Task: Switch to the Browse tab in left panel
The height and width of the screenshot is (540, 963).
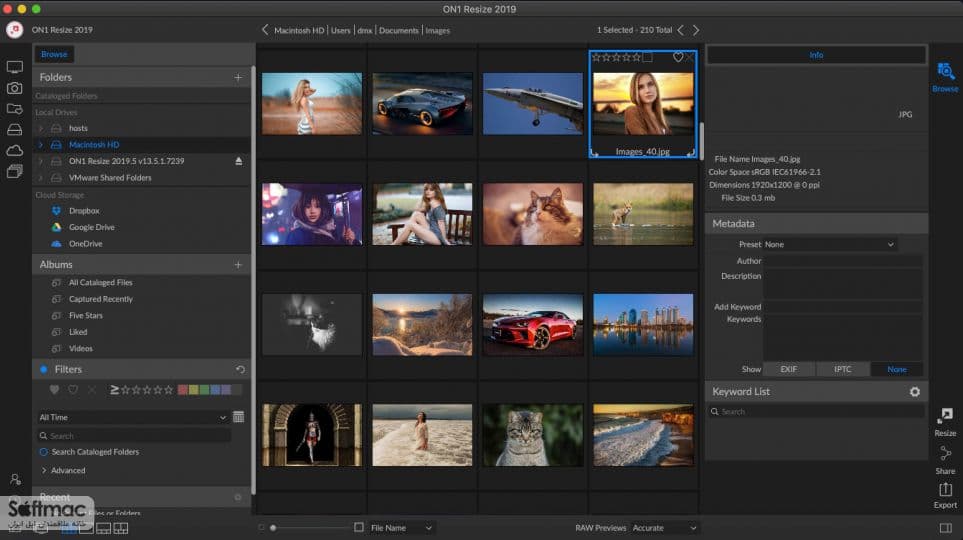Action: 54,54
